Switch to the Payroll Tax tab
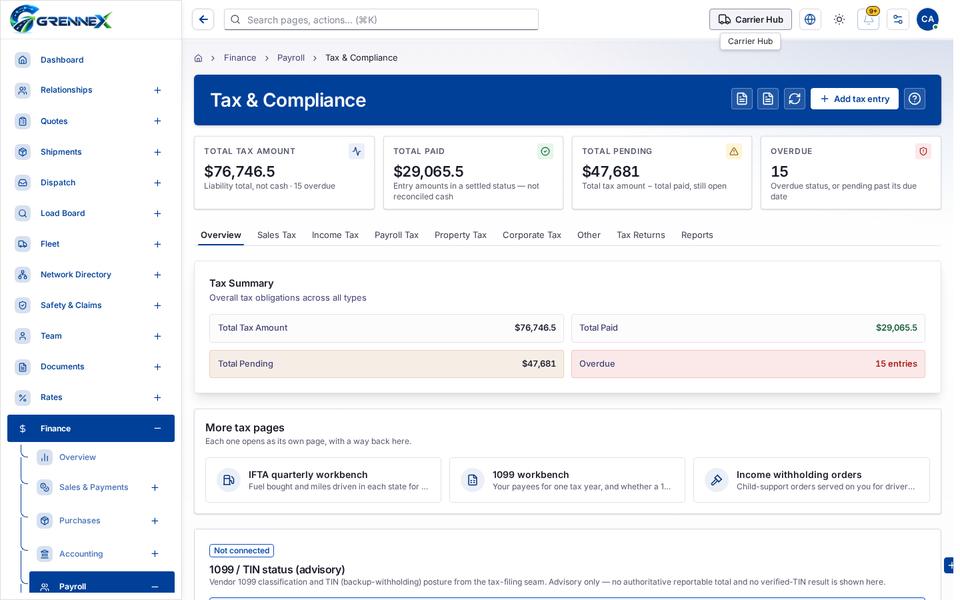 pos(396,235)
